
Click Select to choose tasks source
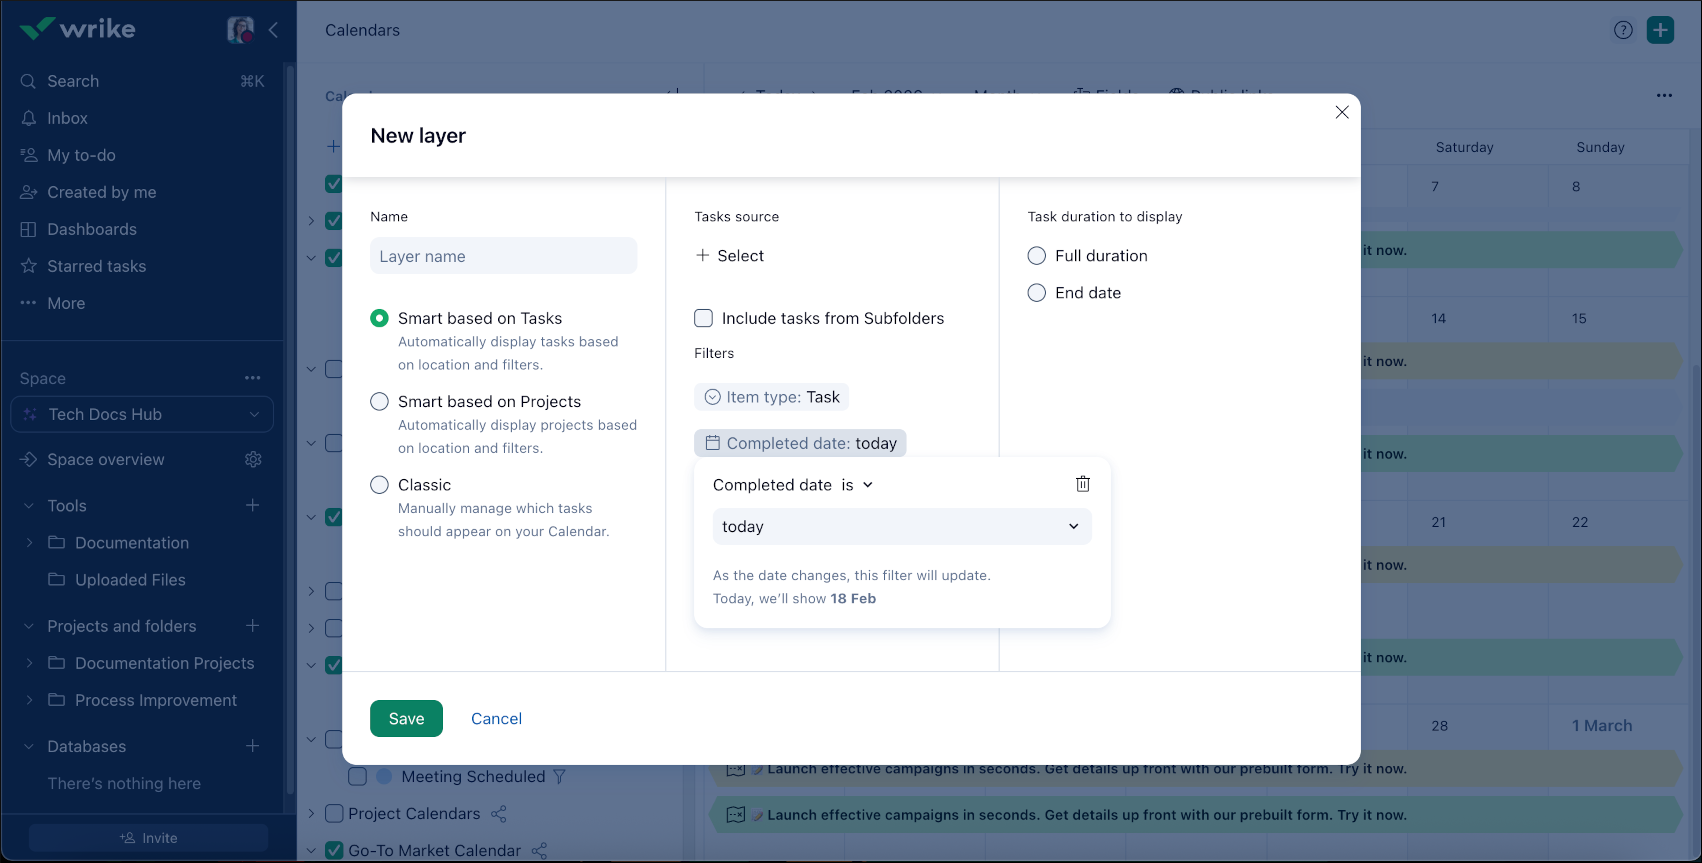point(730,256)
